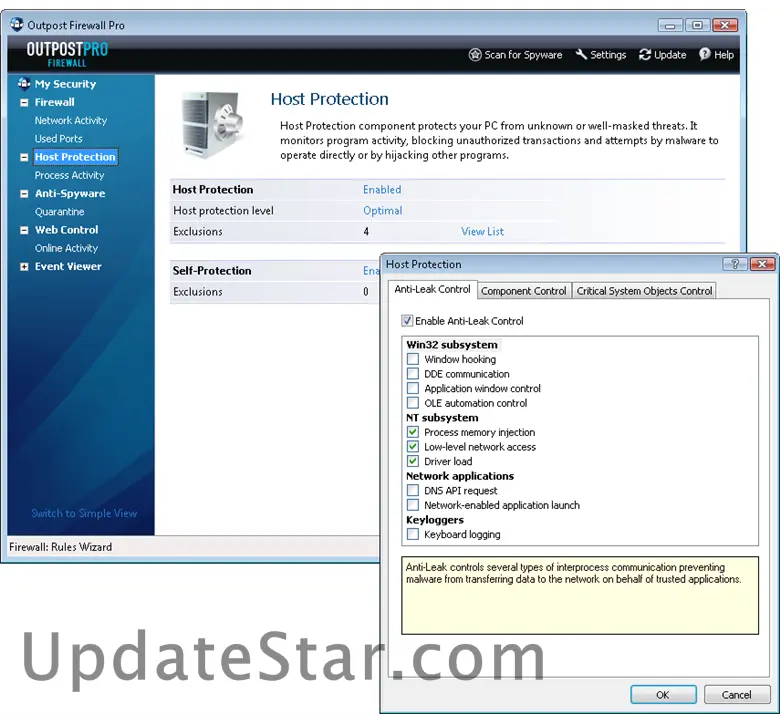Click the My Security sidebar icon
Screen dimensions: 780x714
pyautogui.click(x=24, y=84)
